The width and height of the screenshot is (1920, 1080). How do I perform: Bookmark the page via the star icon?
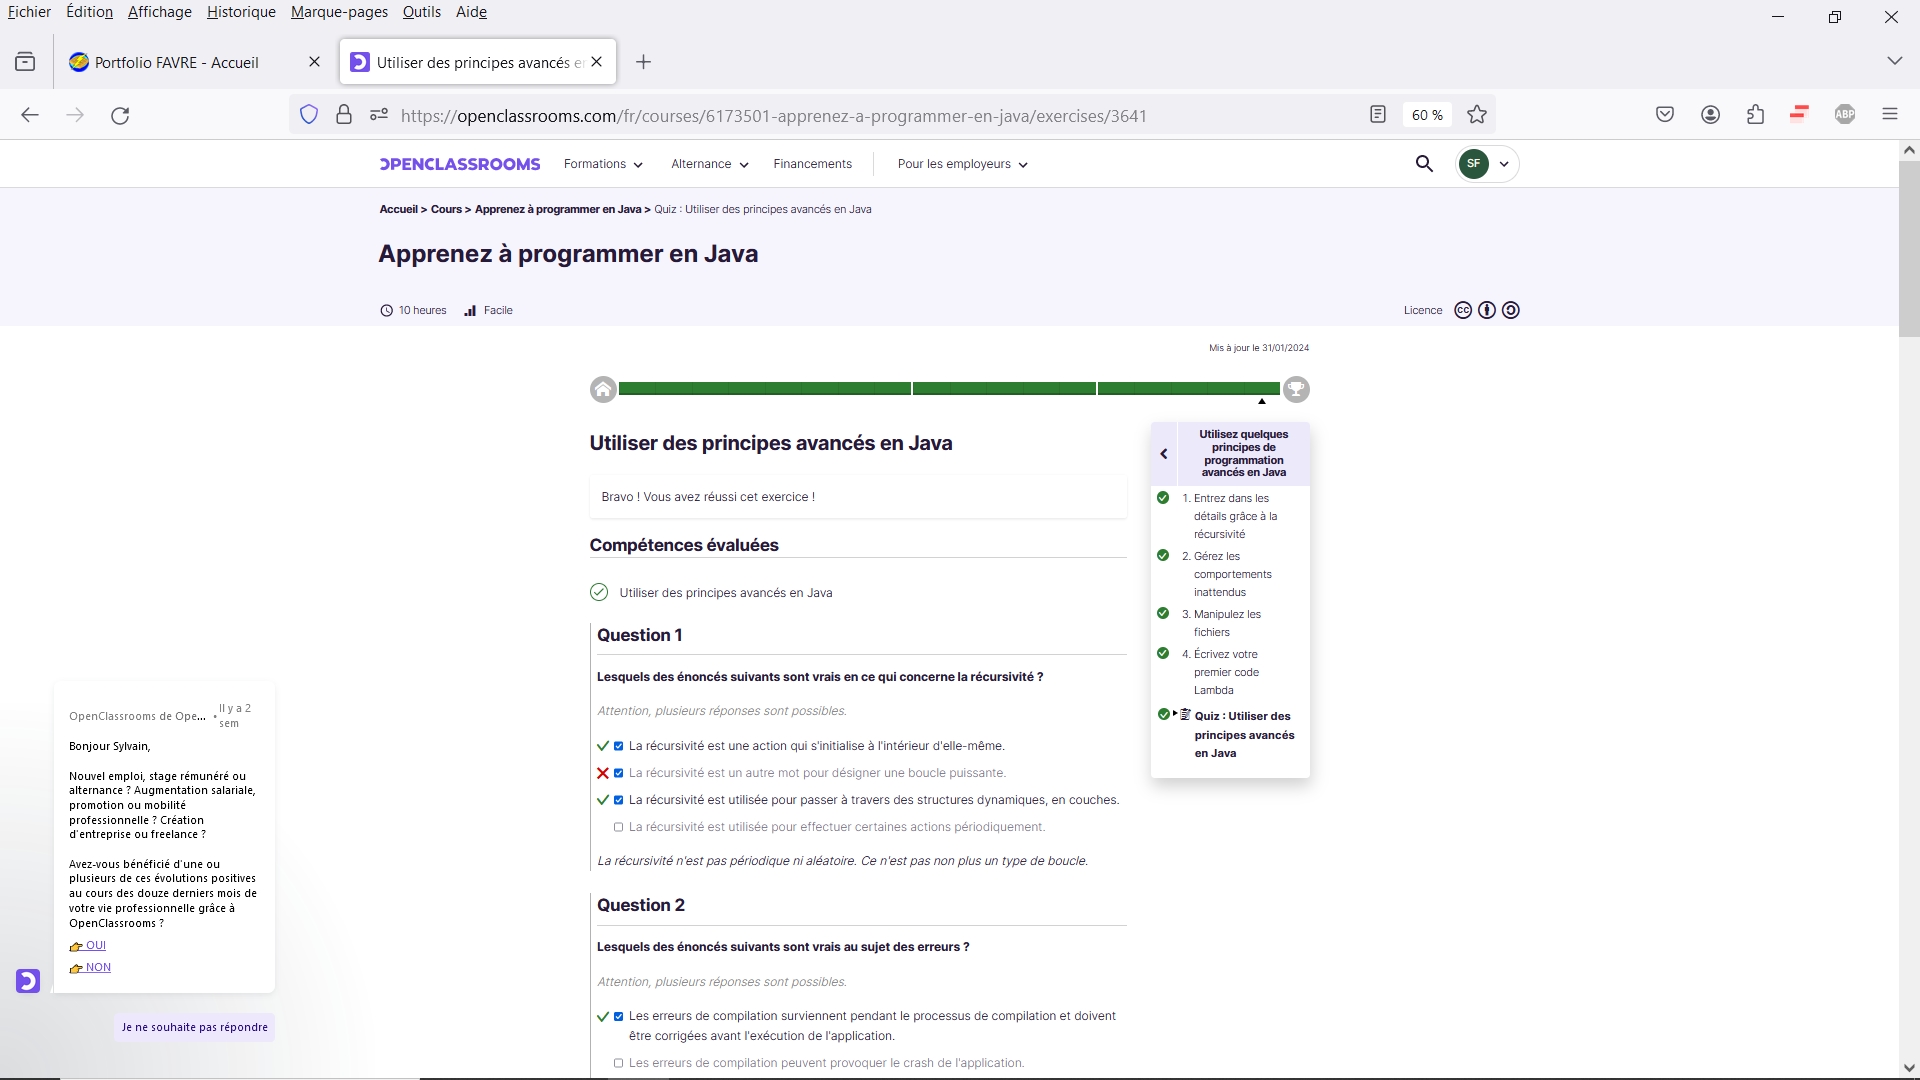pyautogui.click(x=1477, y=114)
